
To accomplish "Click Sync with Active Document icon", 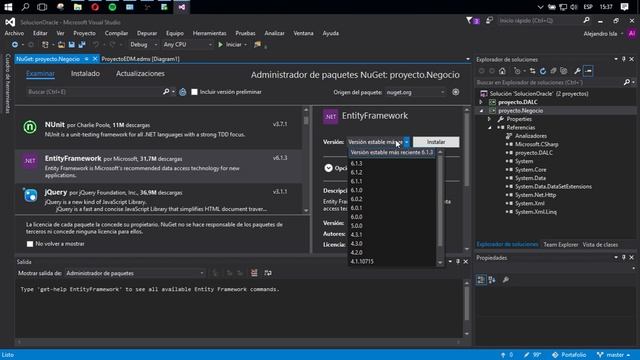I will click(532, 71).
